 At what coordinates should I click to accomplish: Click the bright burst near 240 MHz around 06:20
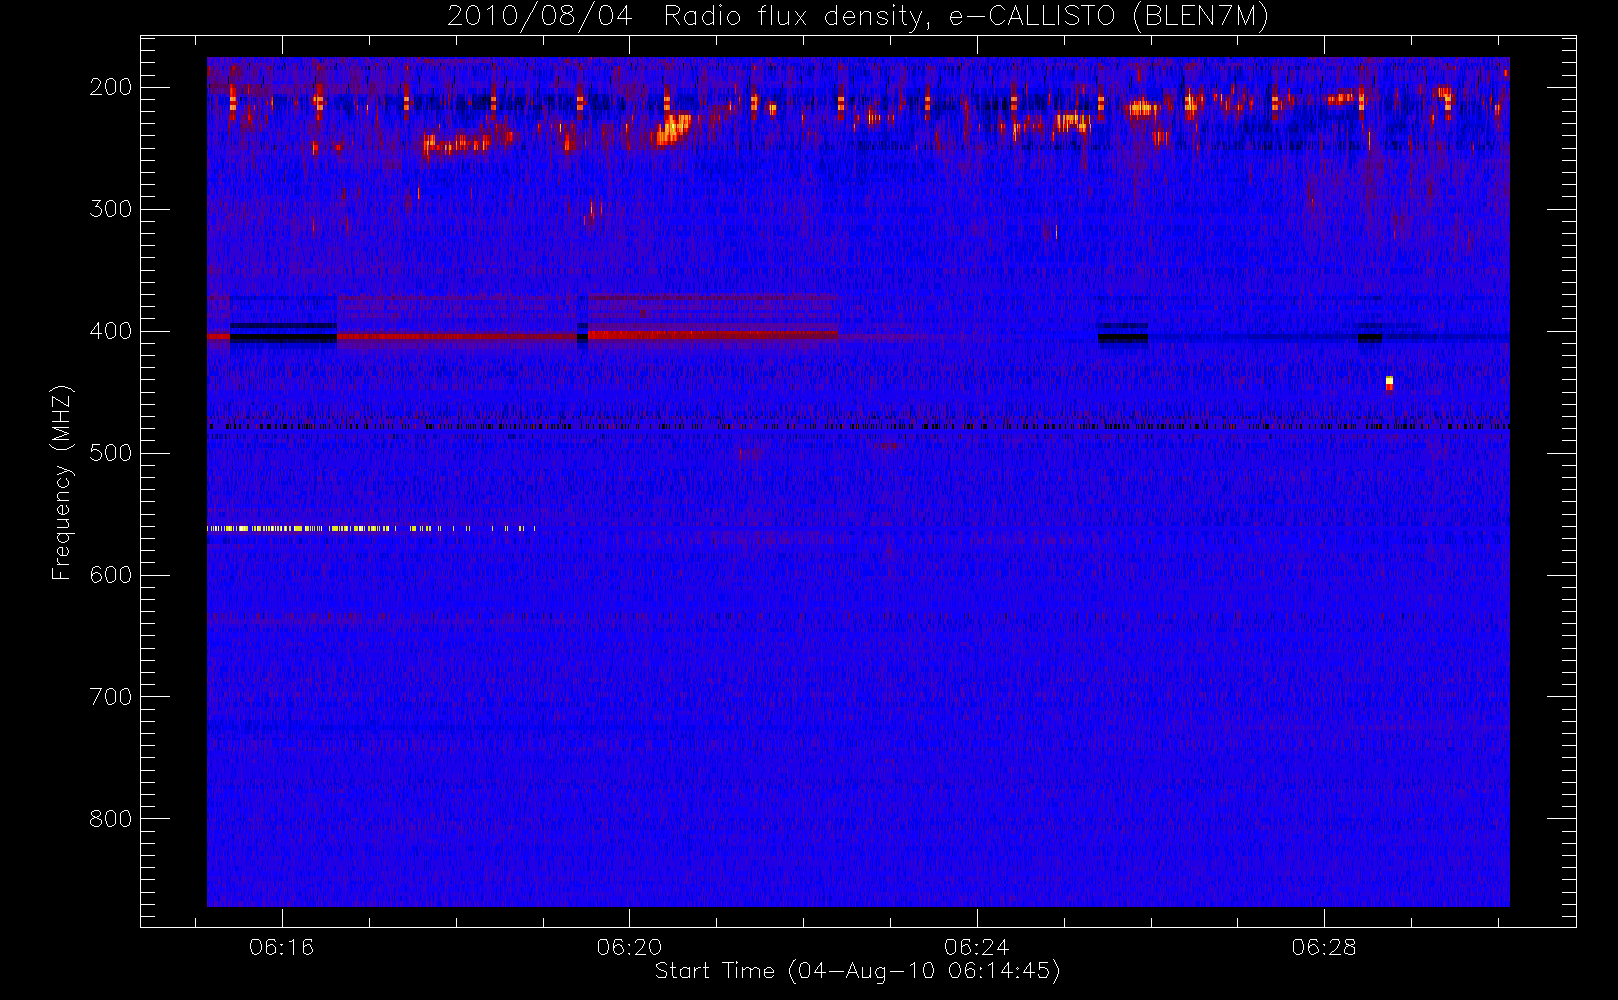point(672,130)
